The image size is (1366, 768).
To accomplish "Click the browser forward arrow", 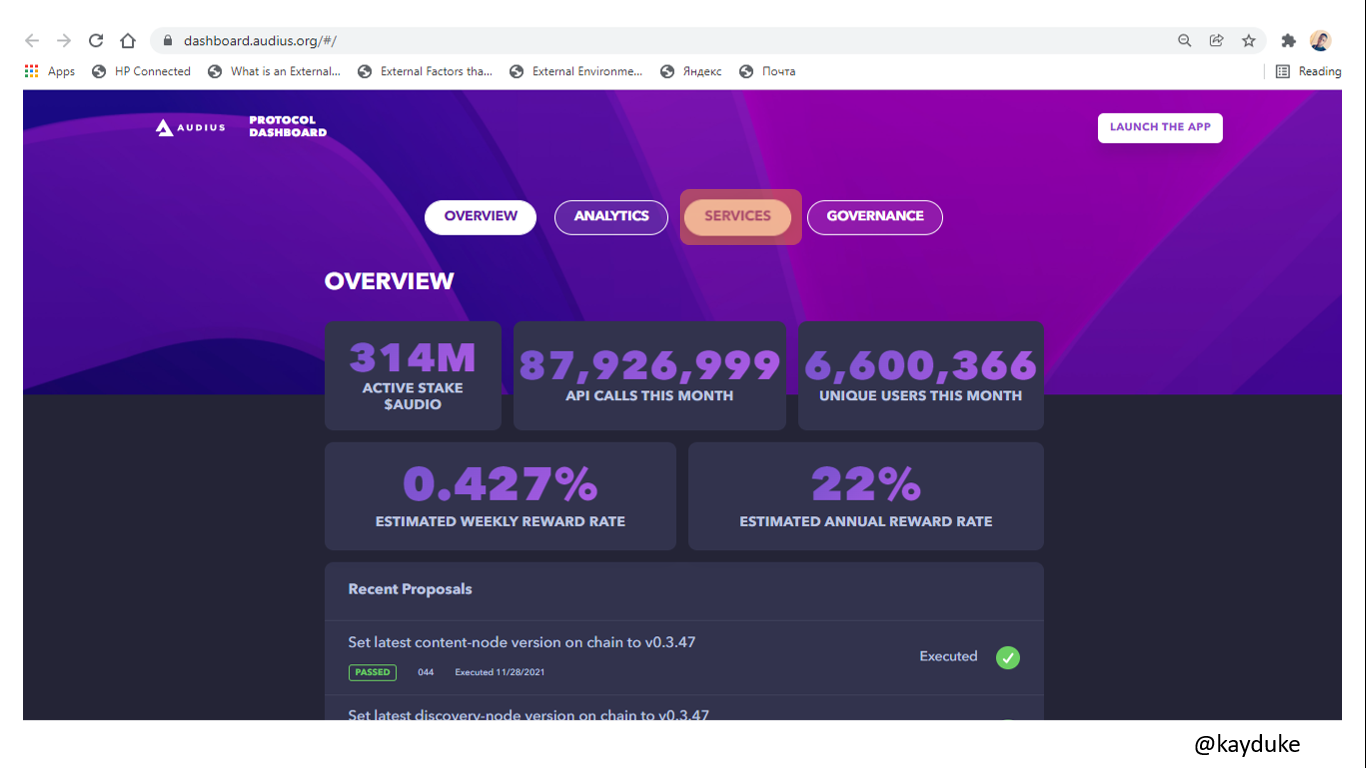I will (64, 41).
